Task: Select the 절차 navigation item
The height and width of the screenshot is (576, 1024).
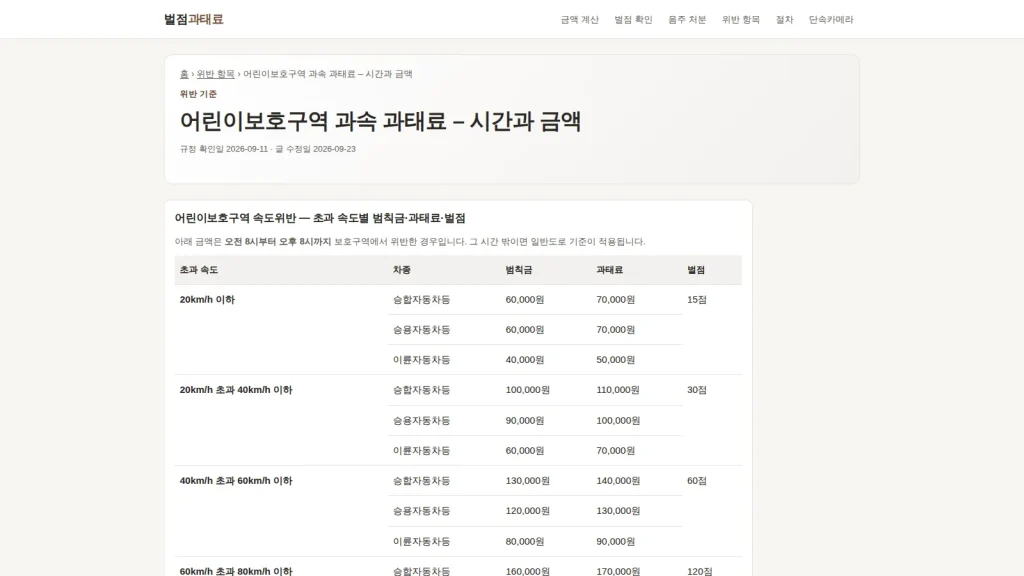Action: click(x=784, y=20)
